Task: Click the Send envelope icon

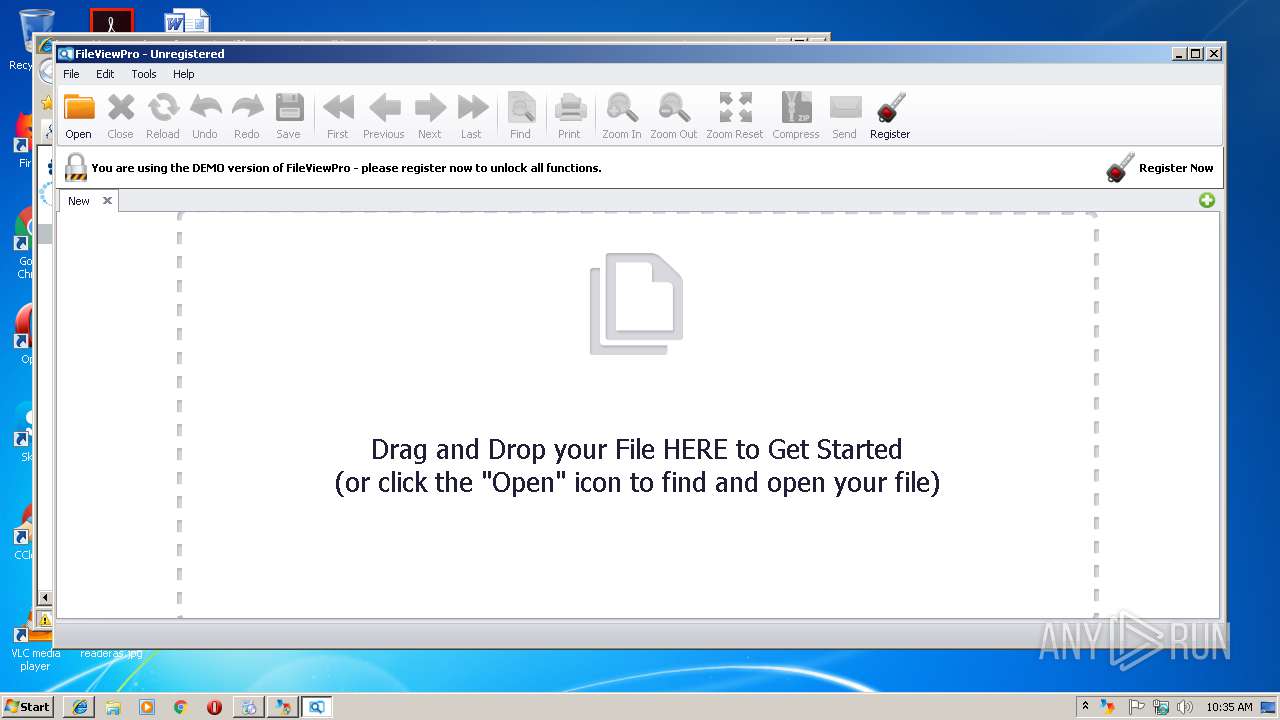Action: (845, 108)
